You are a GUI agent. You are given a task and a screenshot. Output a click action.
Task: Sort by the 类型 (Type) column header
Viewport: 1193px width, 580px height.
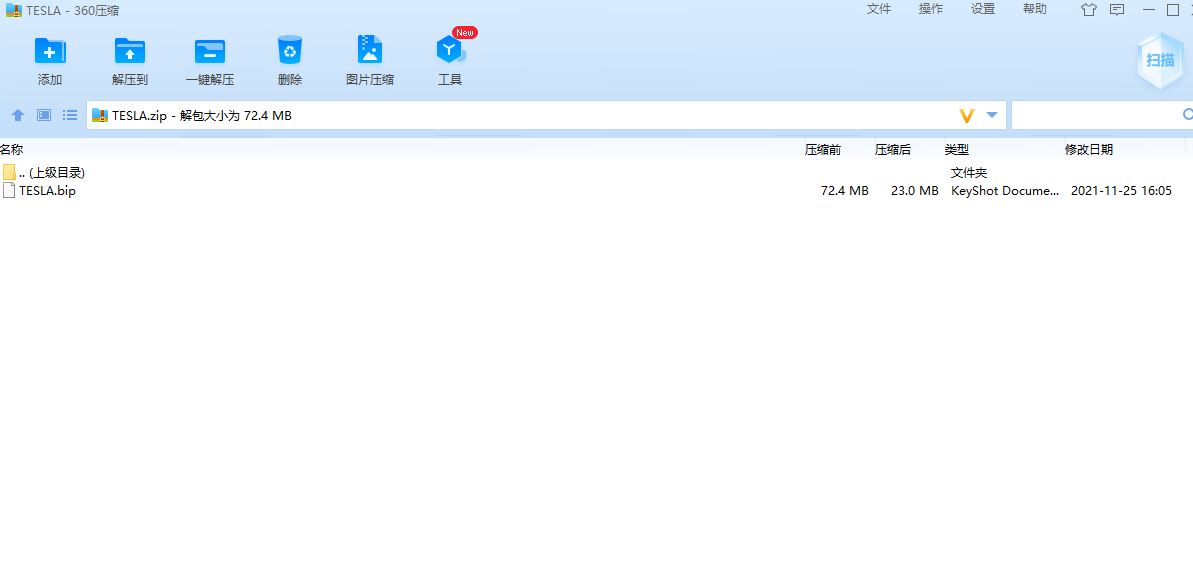click(957, 150)
